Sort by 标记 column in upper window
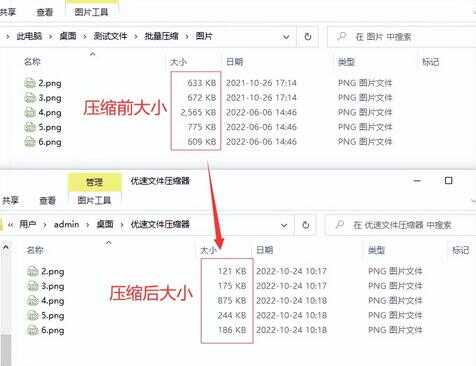 tap(430, 62)
